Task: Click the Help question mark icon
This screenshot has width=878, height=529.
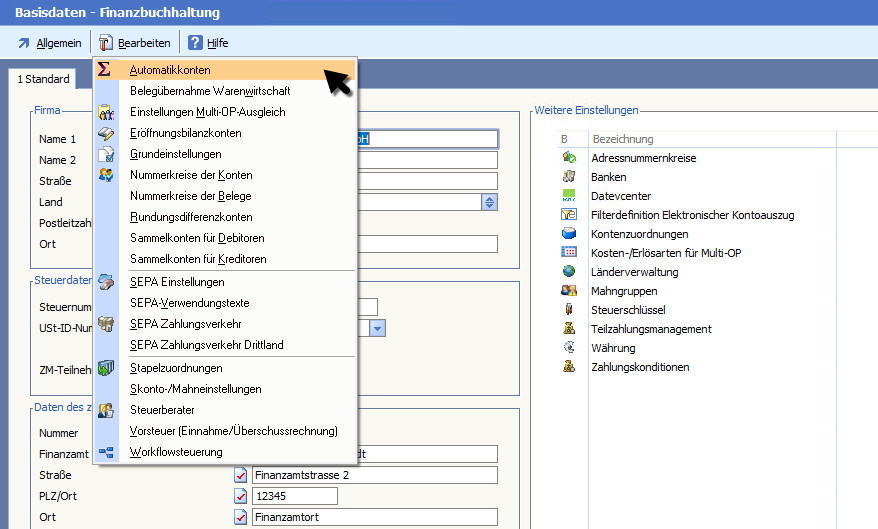Action: (x=195, y=43)
